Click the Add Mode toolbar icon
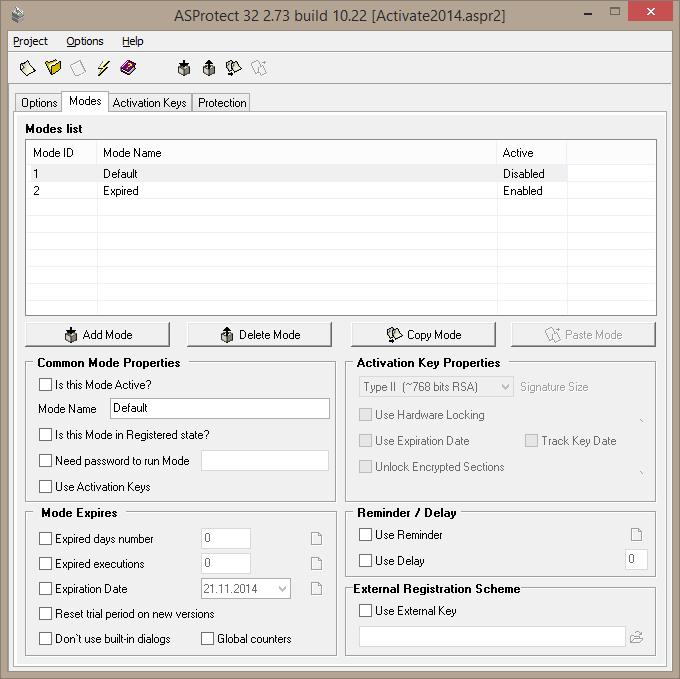Viewport: 680px width, 679px height. pos(184,68)
